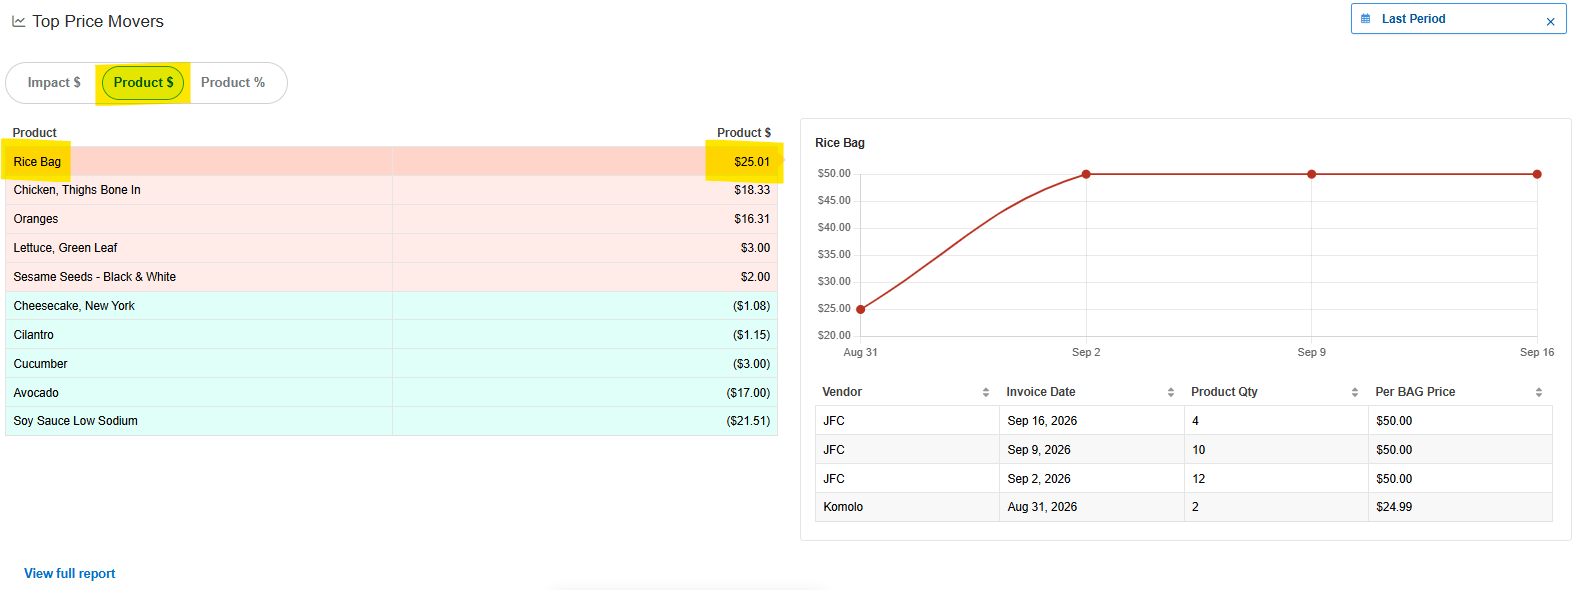
Task: Select the Product $ tab
Action: pos(143,83)
